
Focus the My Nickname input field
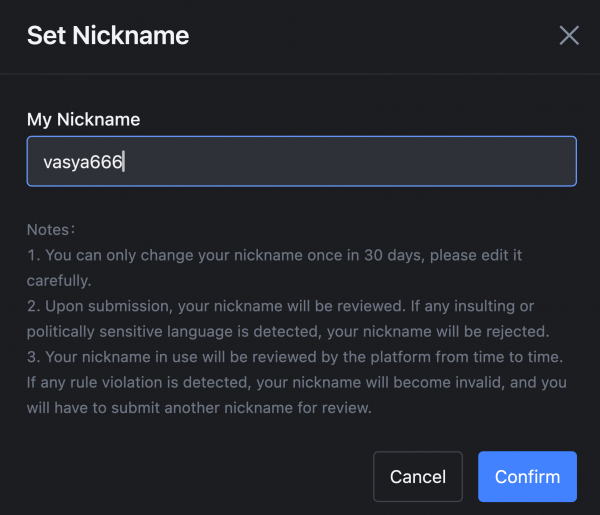(300, 161)
